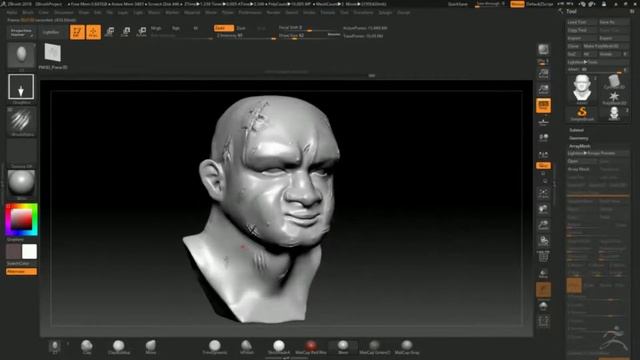Open the alpha selector showing brush strokes

coord(21,121)
